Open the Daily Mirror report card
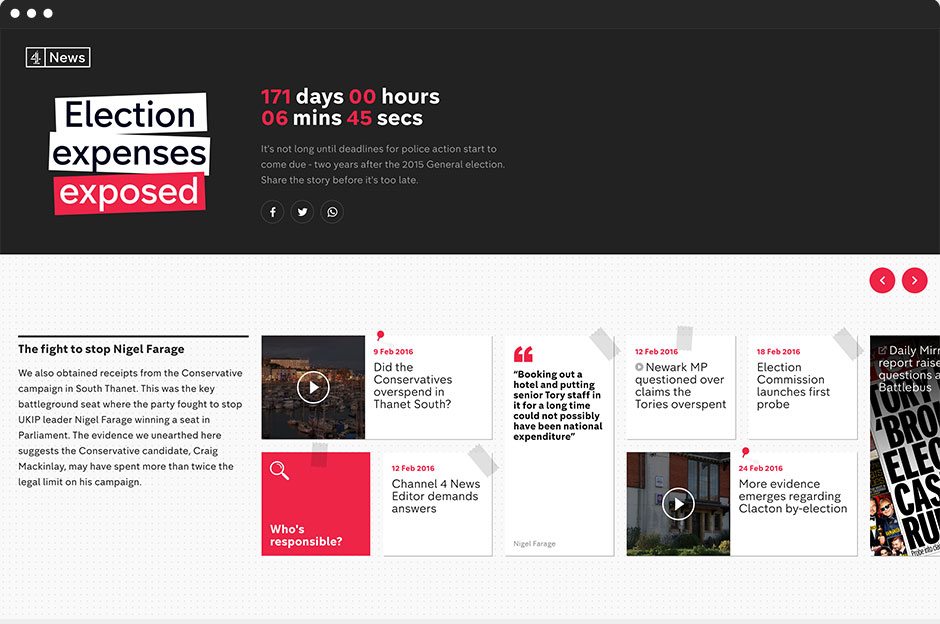This screenshot has height=624, width=940. [905, 445]
